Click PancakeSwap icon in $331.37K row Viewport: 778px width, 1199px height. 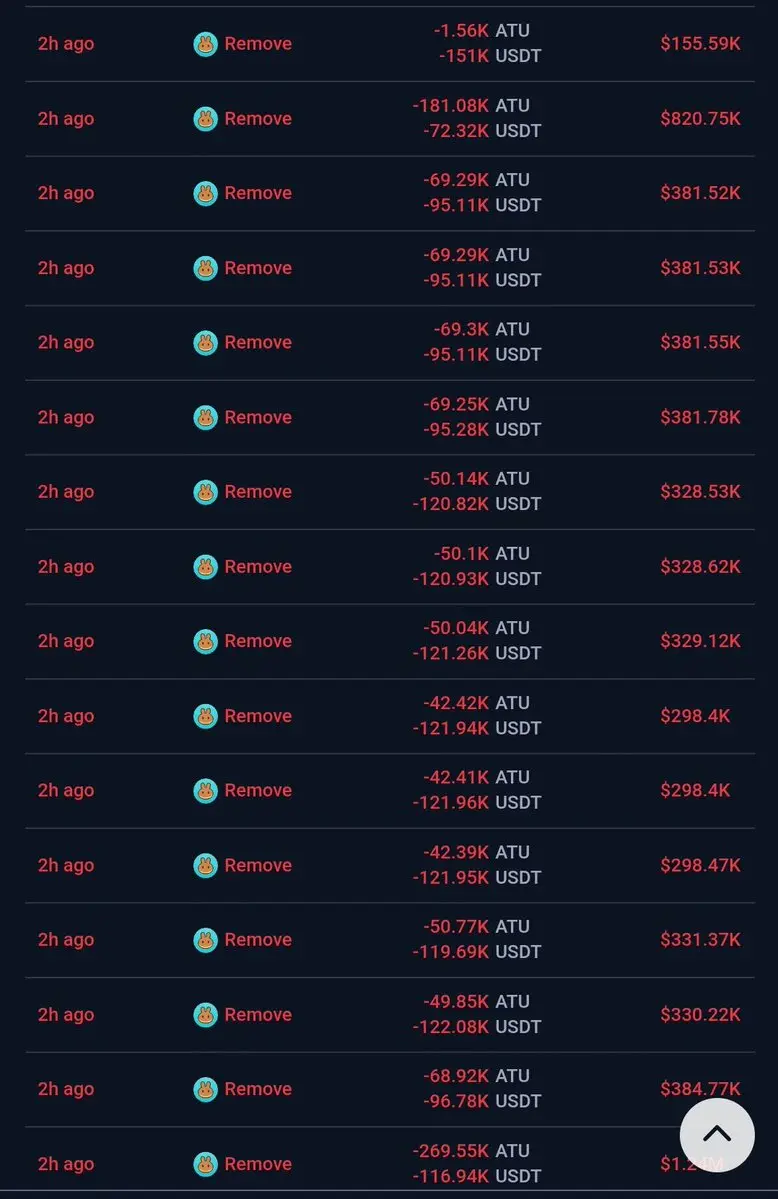click(x=205, y=940)
